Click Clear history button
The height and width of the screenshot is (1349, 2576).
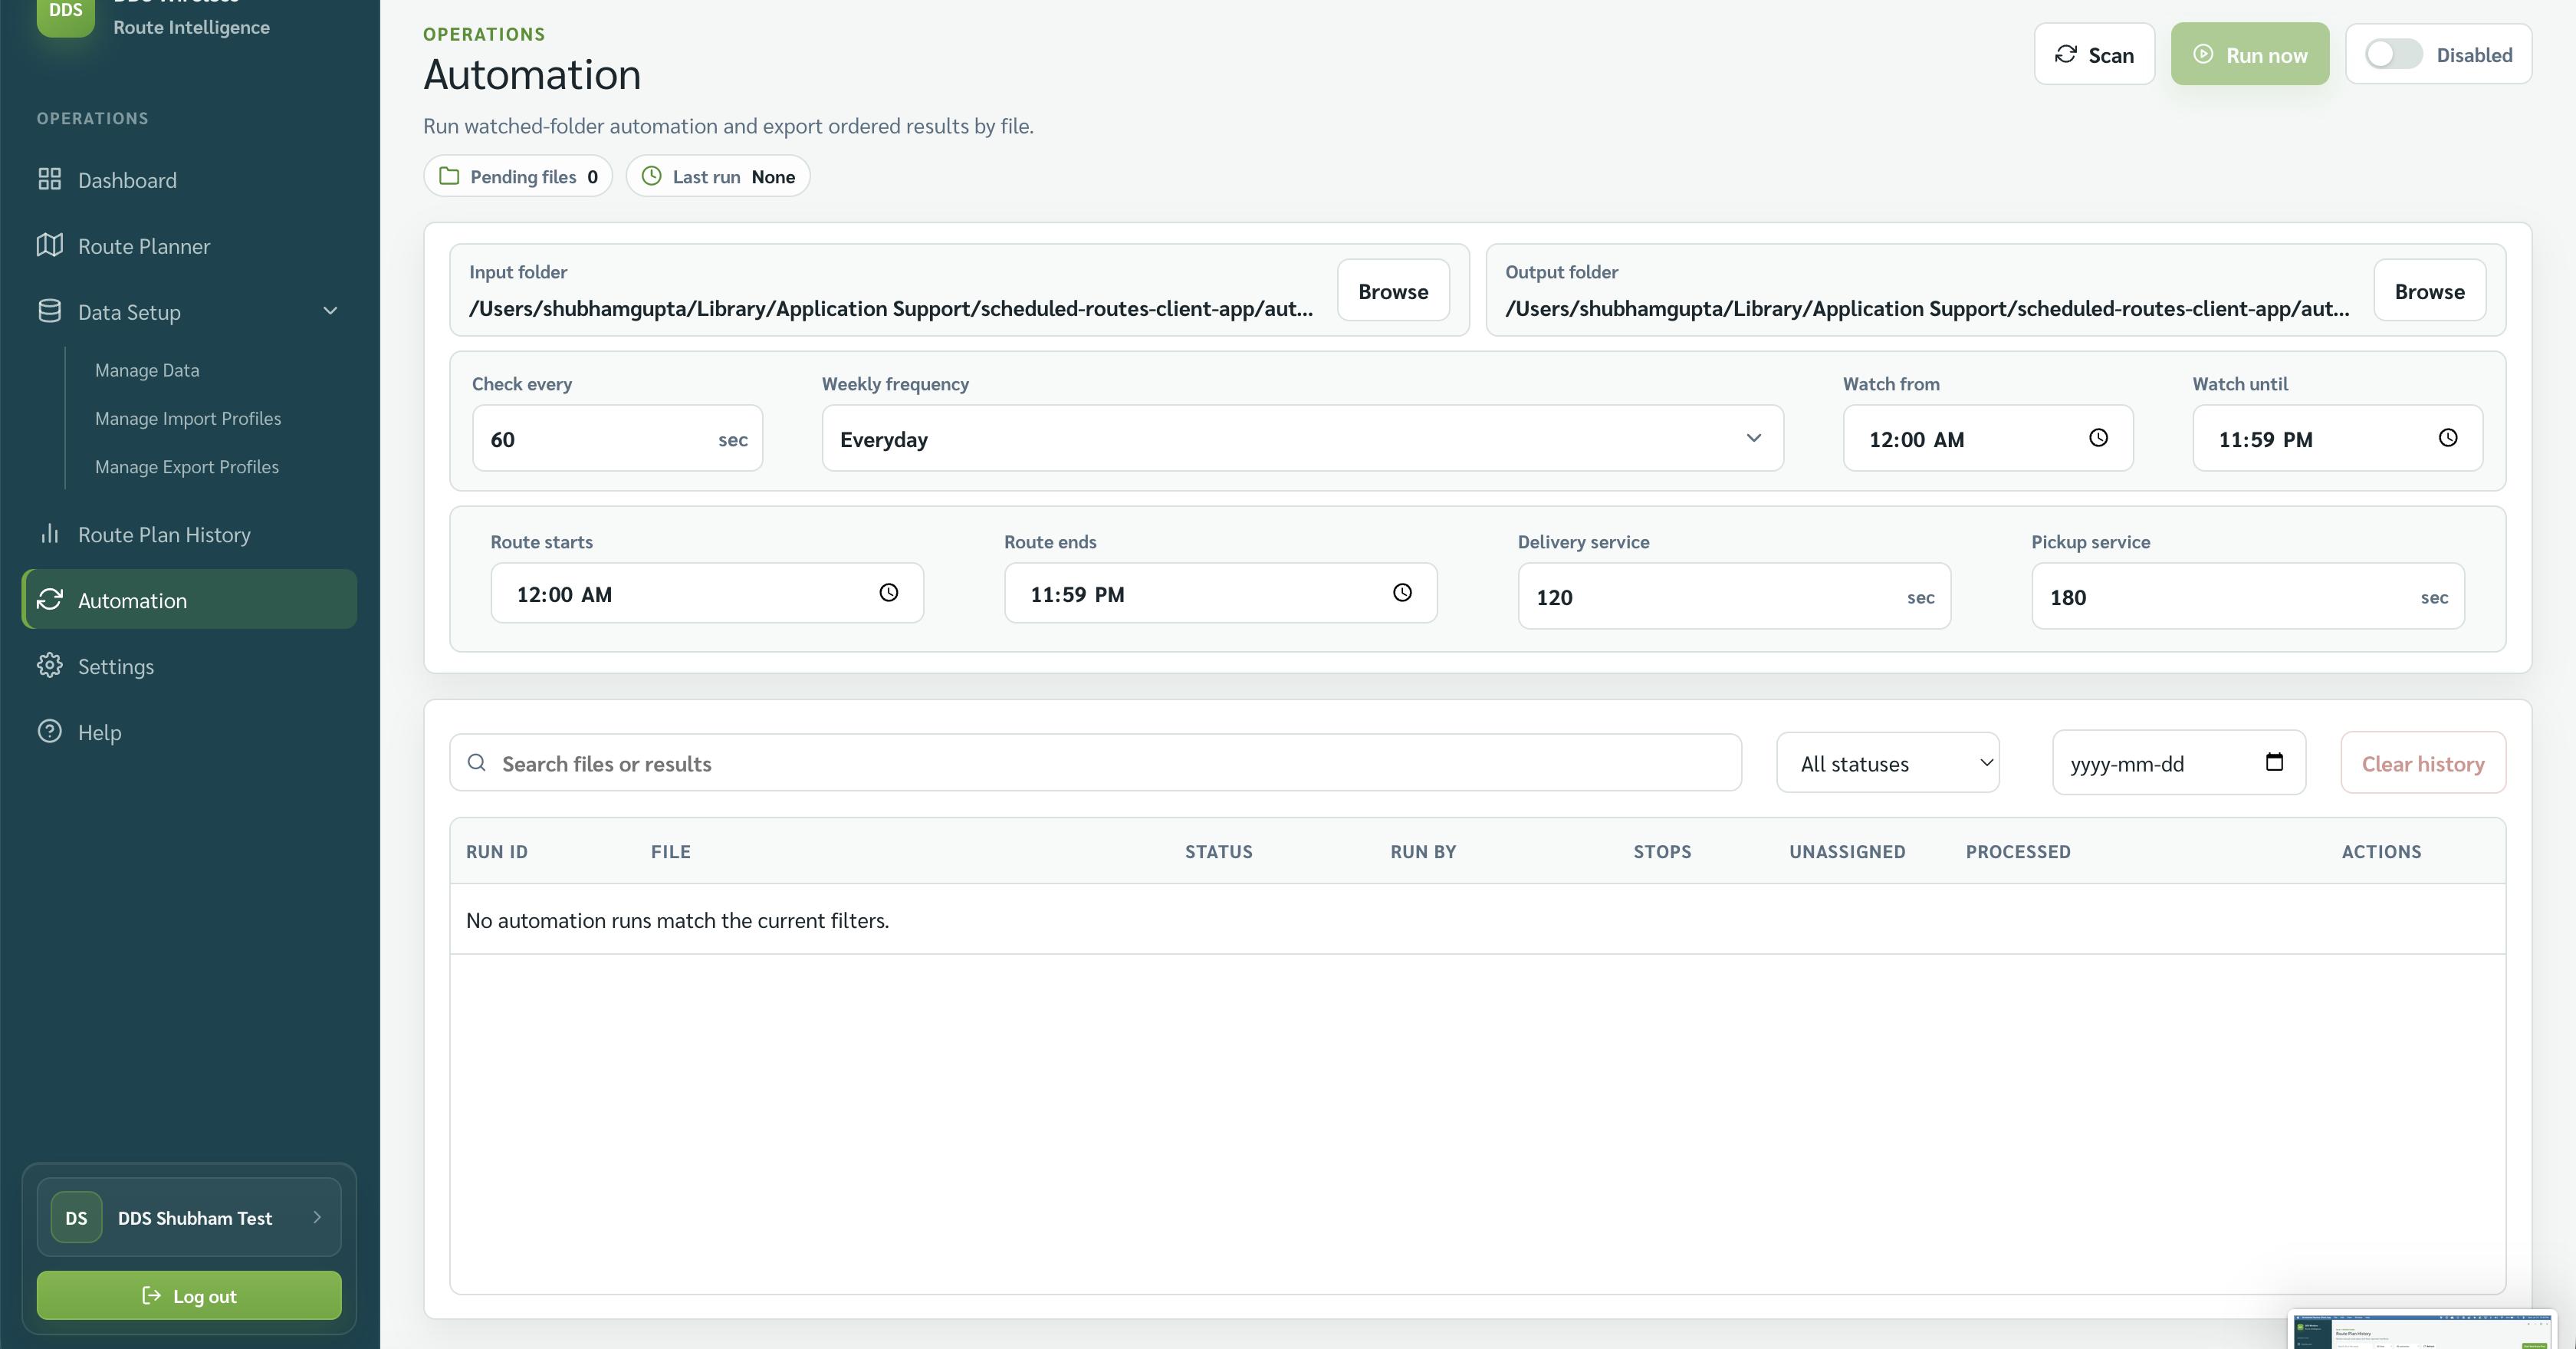pos(2423,763)
